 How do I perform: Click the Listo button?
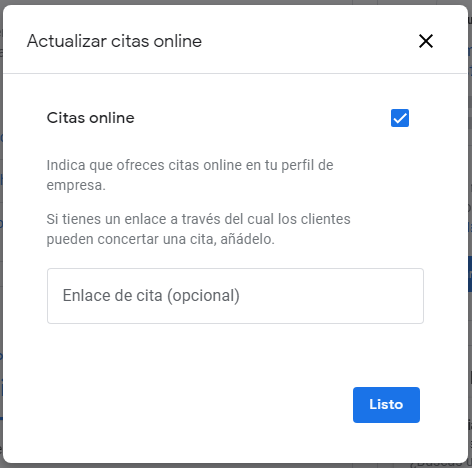(386, 405)
